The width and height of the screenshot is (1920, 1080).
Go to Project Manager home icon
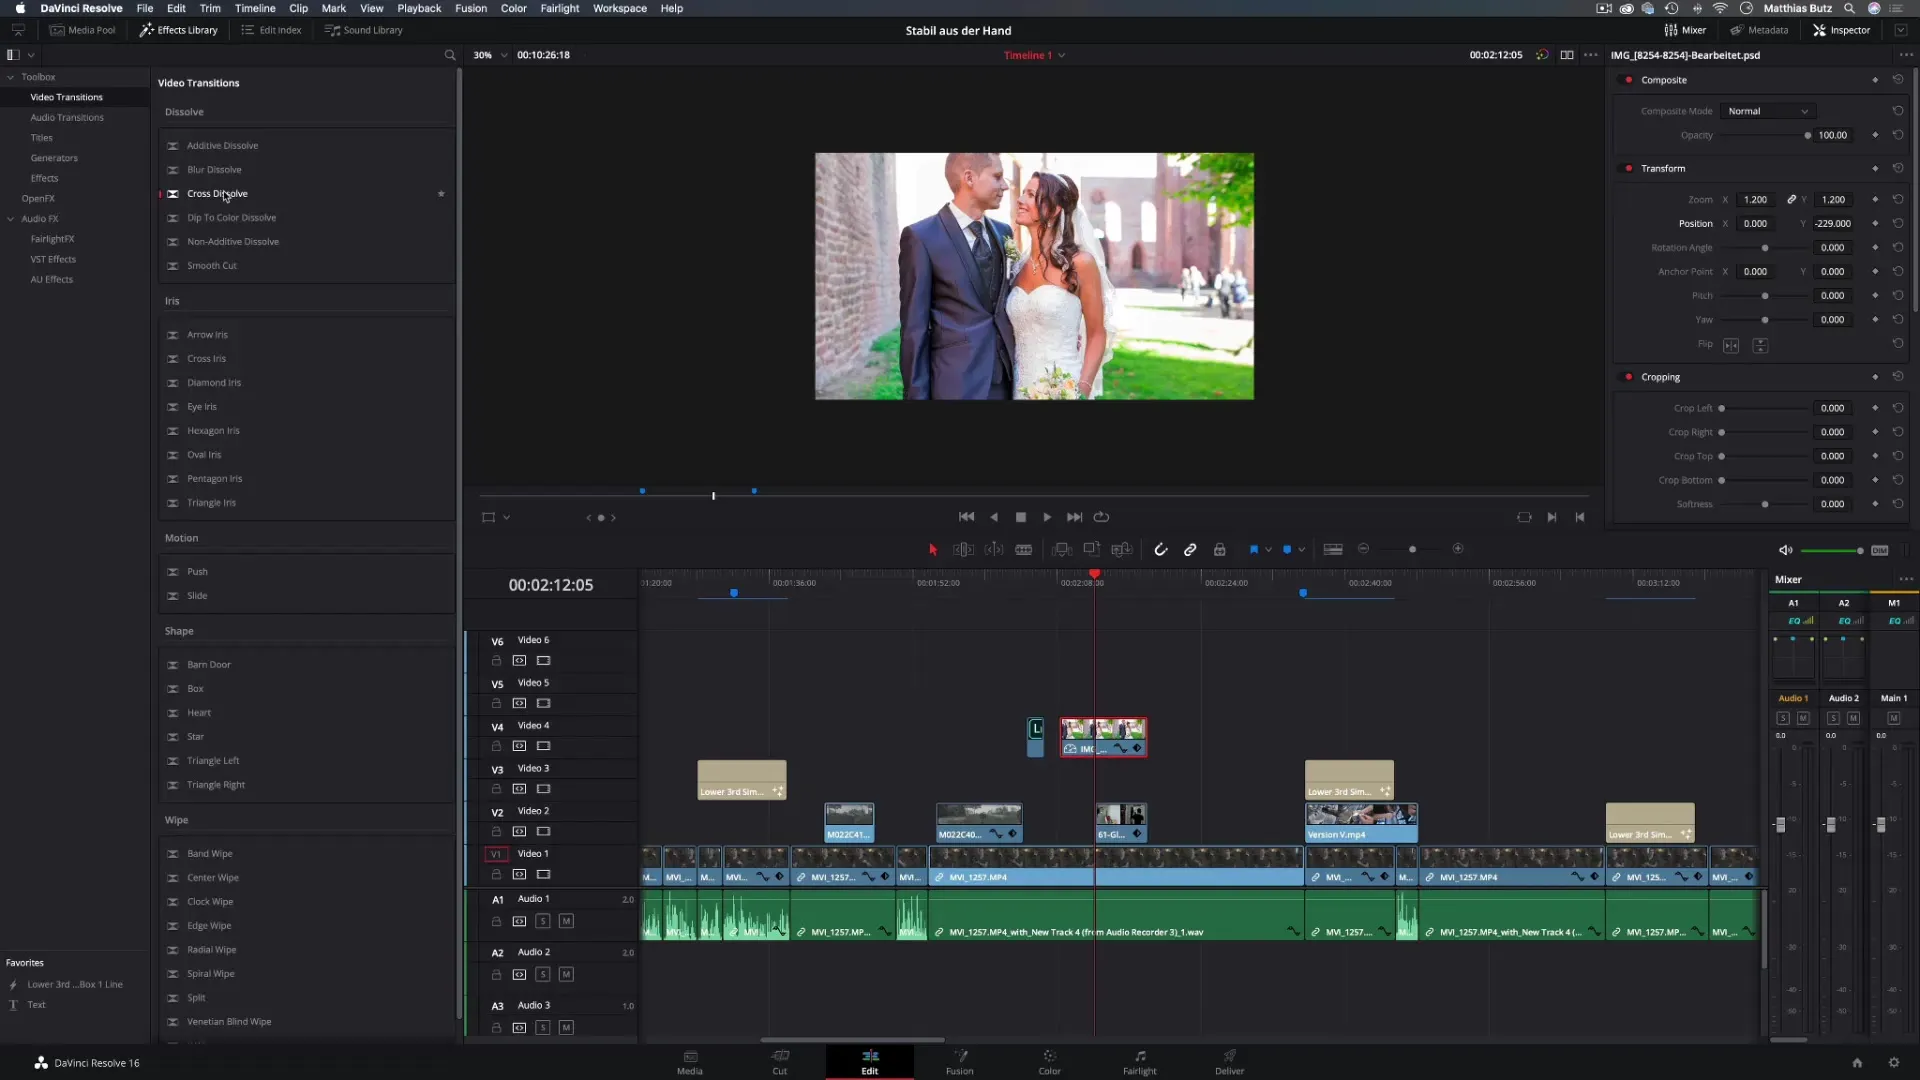[1857, 1062]
